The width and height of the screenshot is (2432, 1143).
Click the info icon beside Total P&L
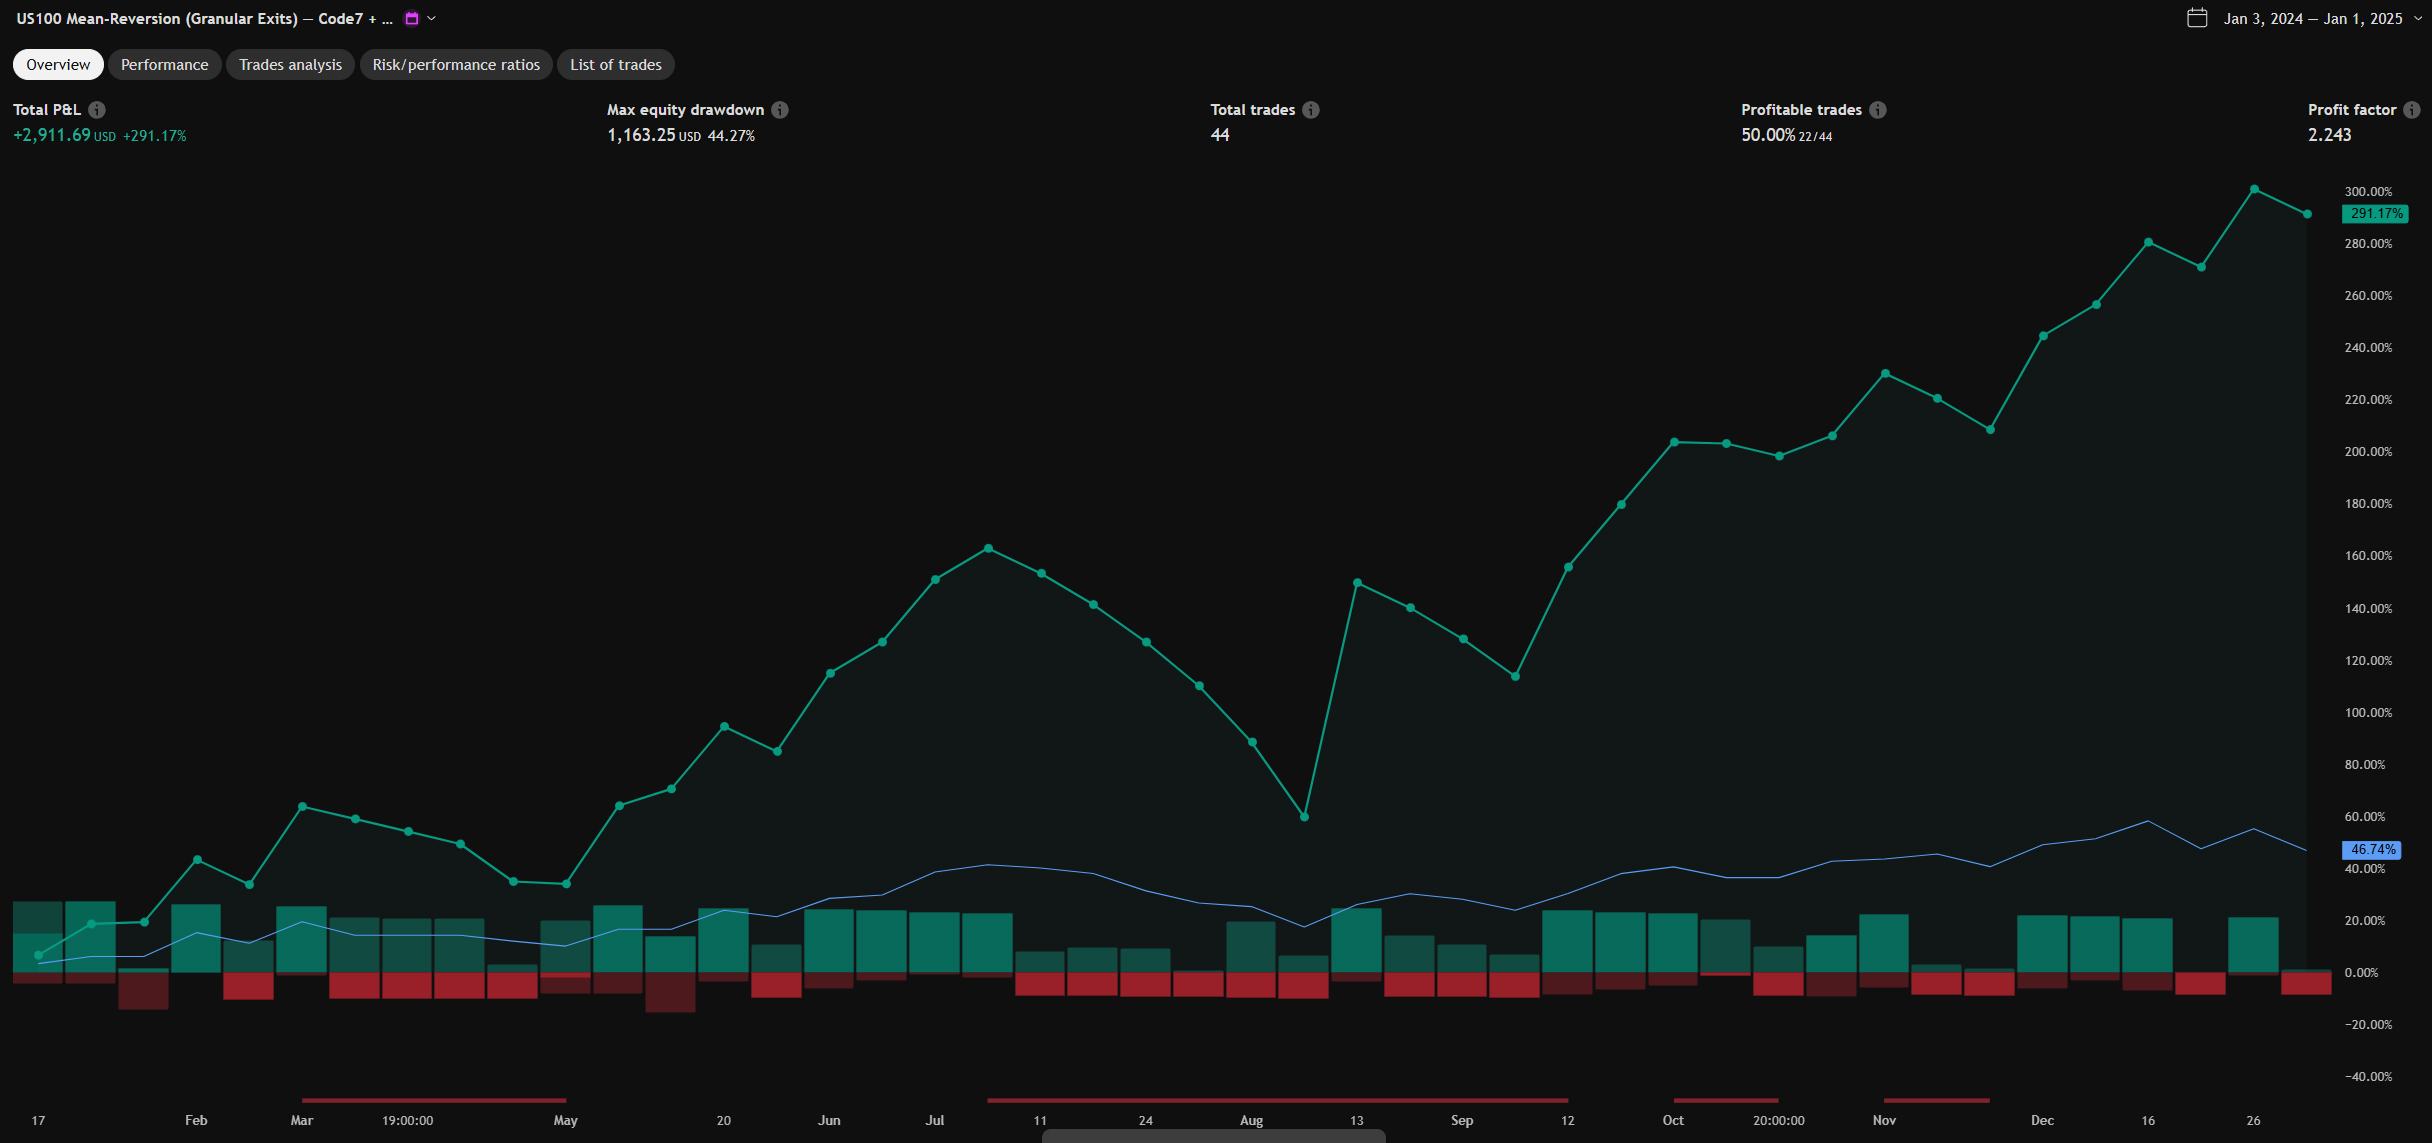(97, 110)
